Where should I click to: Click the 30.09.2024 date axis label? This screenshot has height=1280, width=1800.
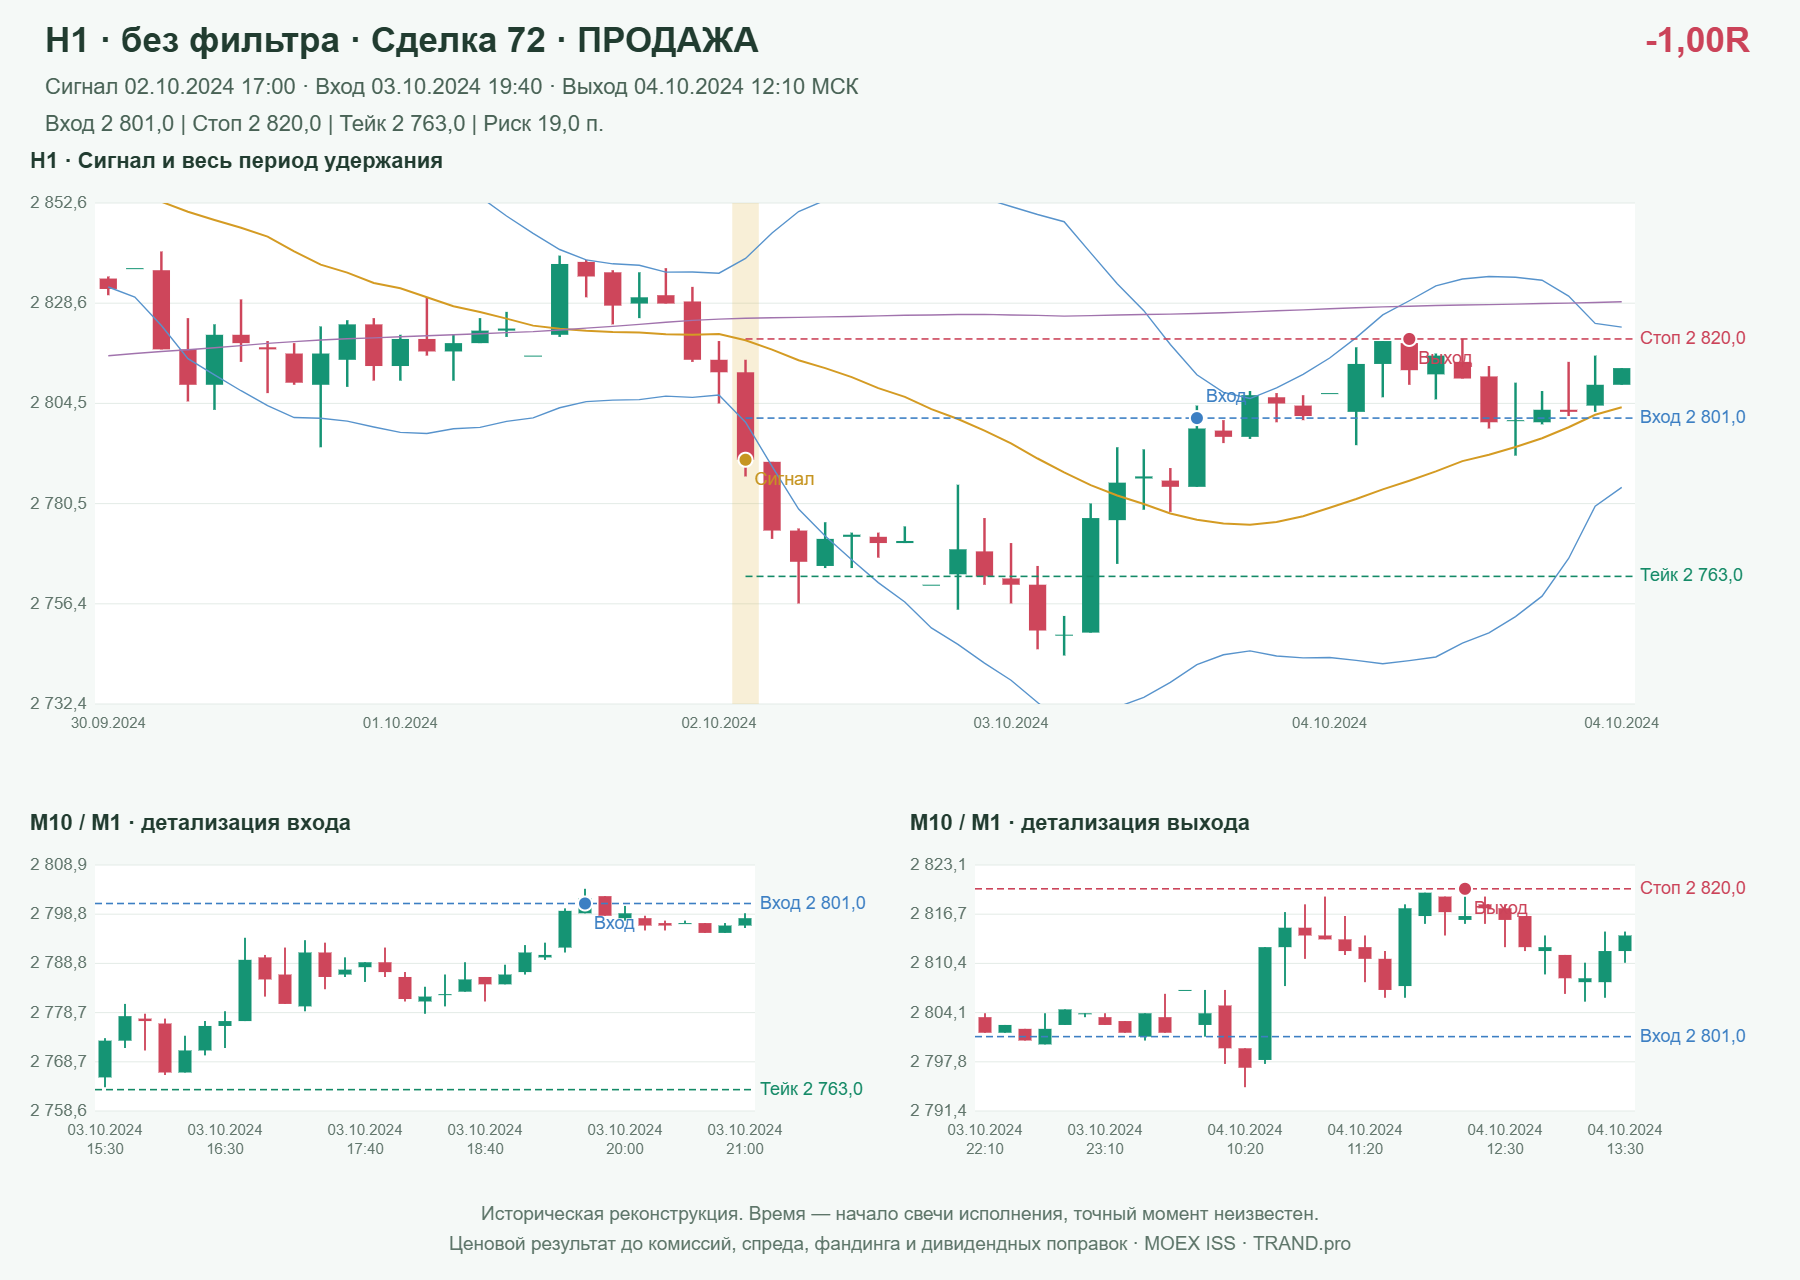(108, 723)
